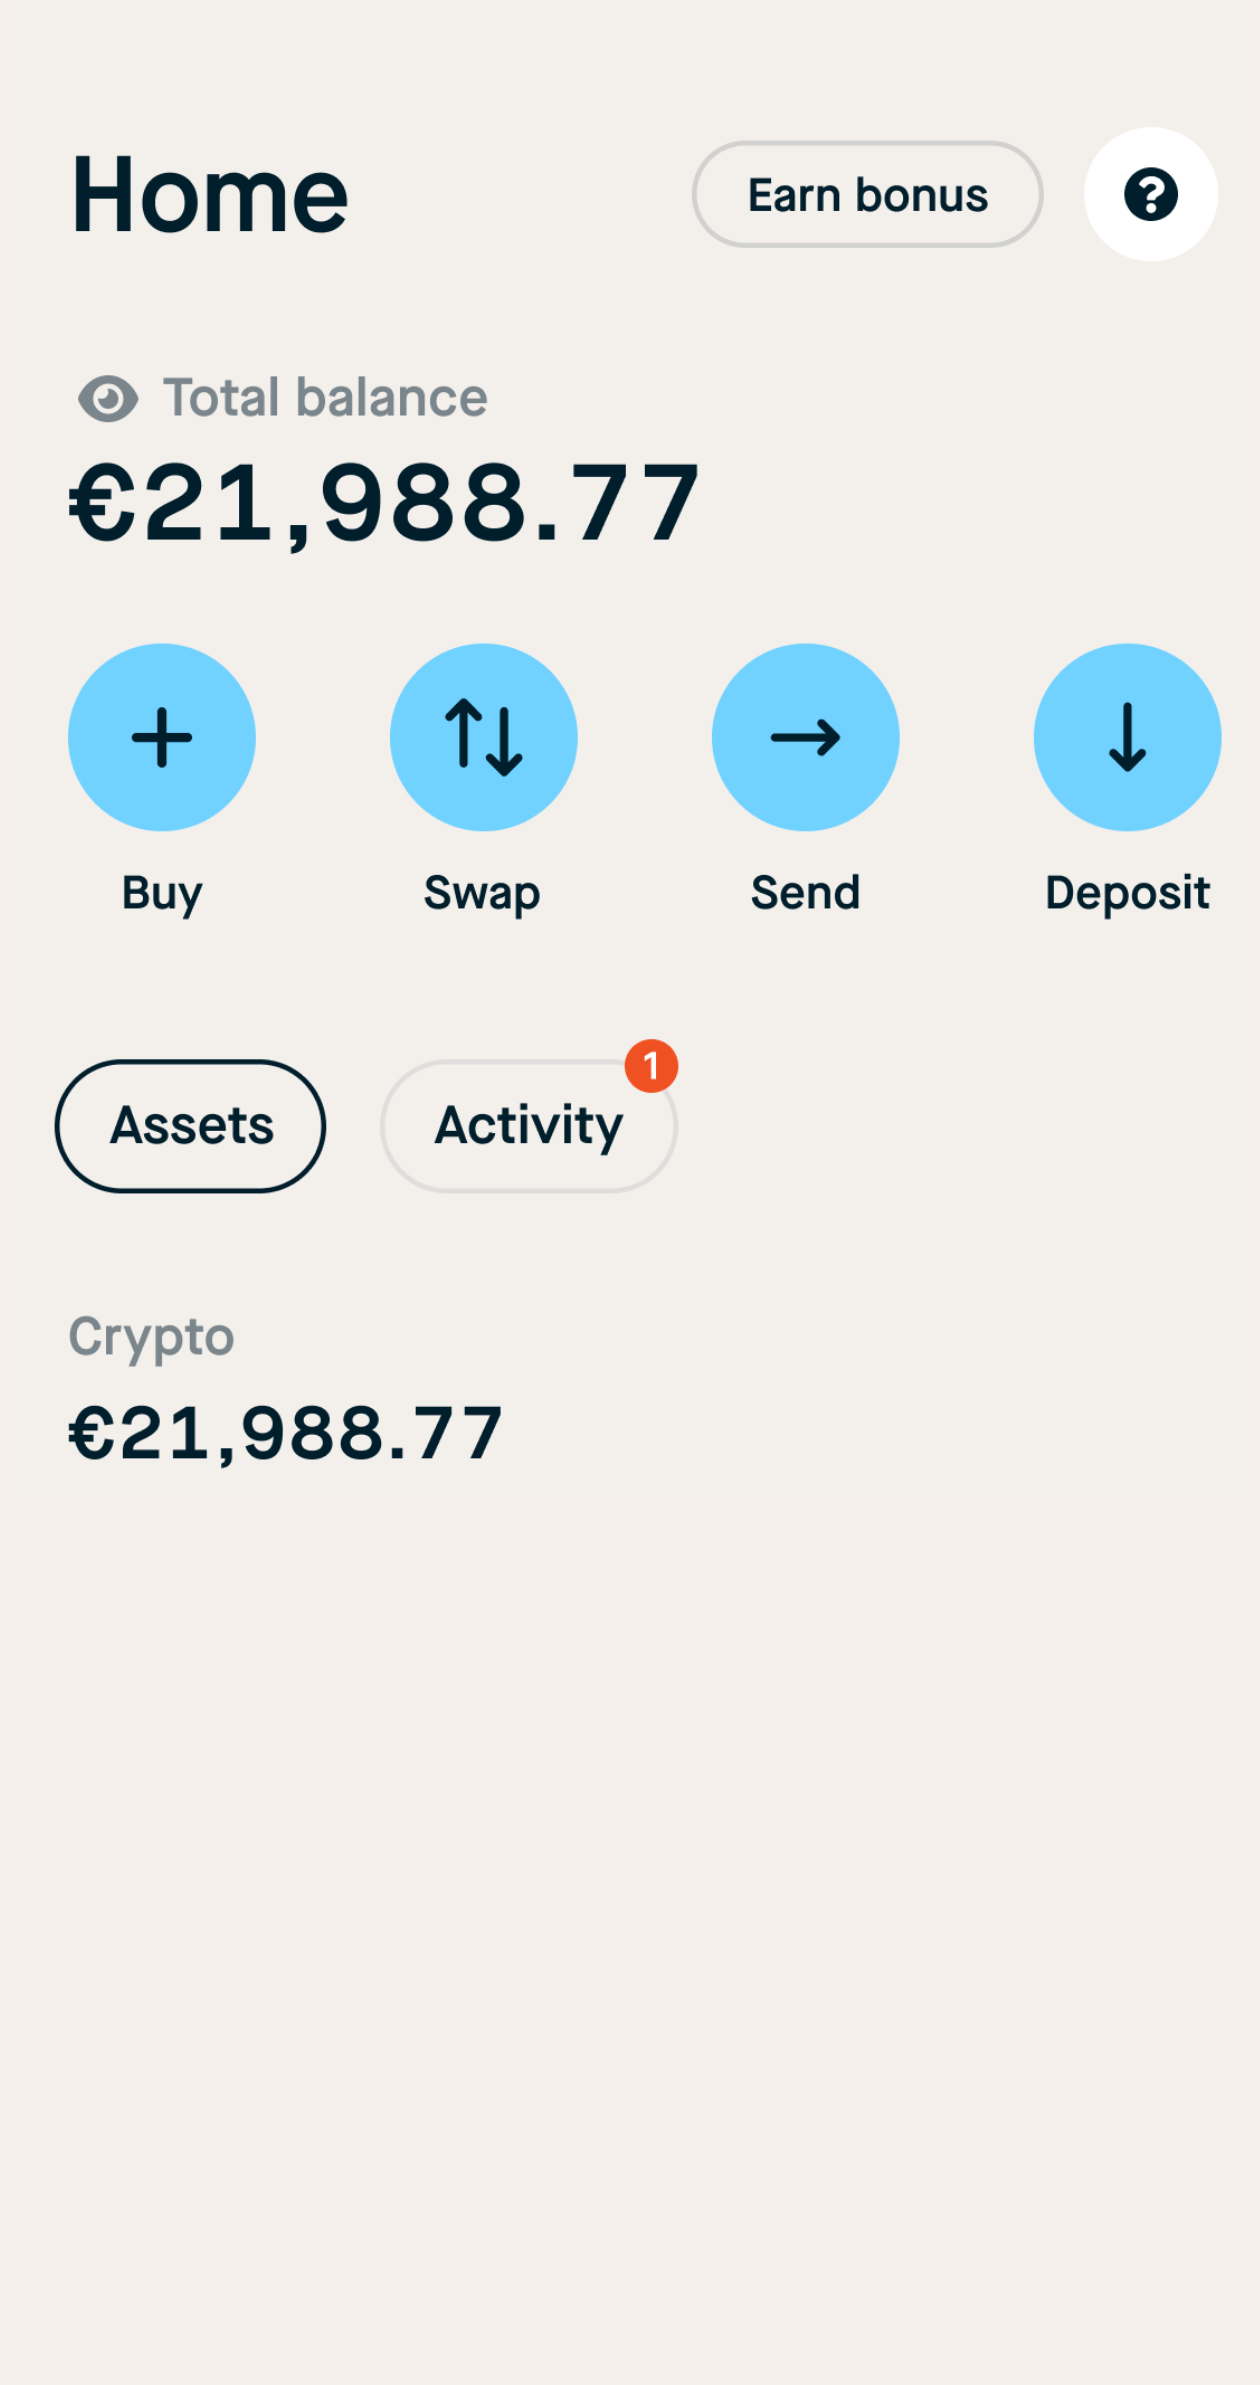Open help via the question mark icon
The image size is (1260, 2385).
coord(1150,194)
